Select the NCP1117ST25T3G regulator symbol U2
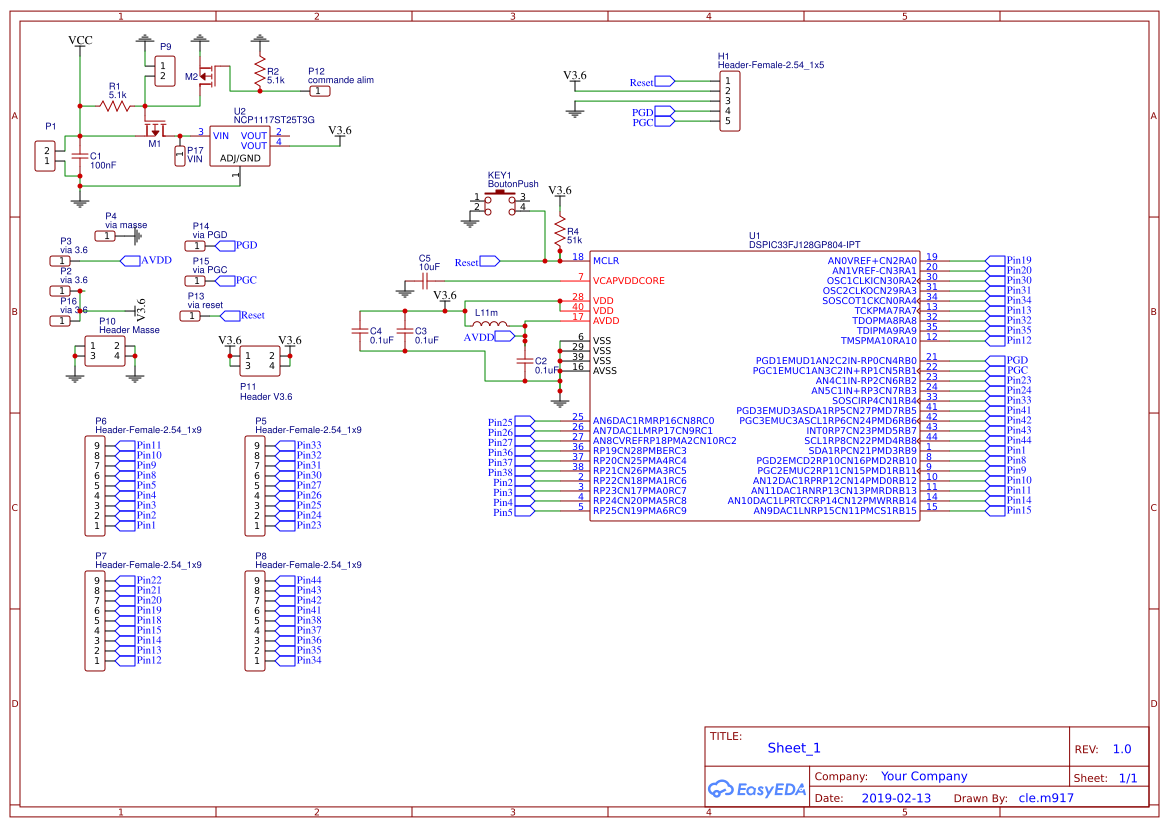The height and width of the screenshot is (827, 1169). click(238, 145)
